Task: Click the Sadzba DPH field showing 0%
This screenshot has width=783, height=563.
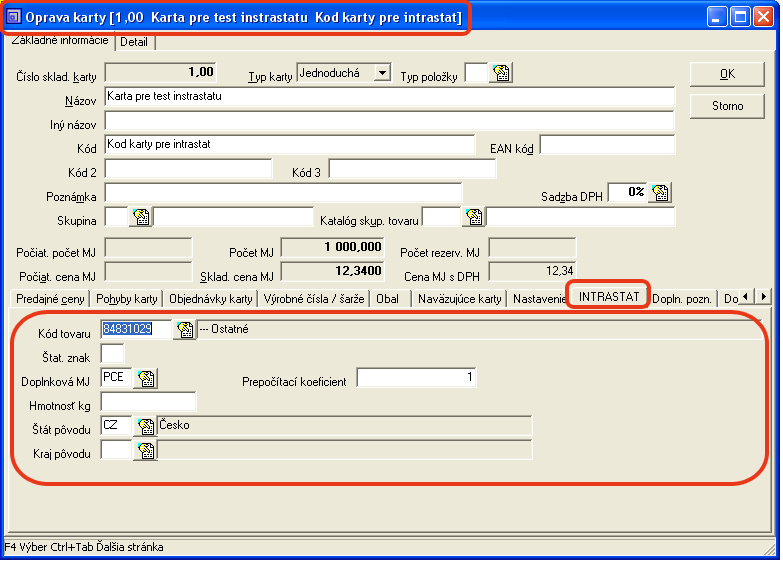Action: pos(627,192)
